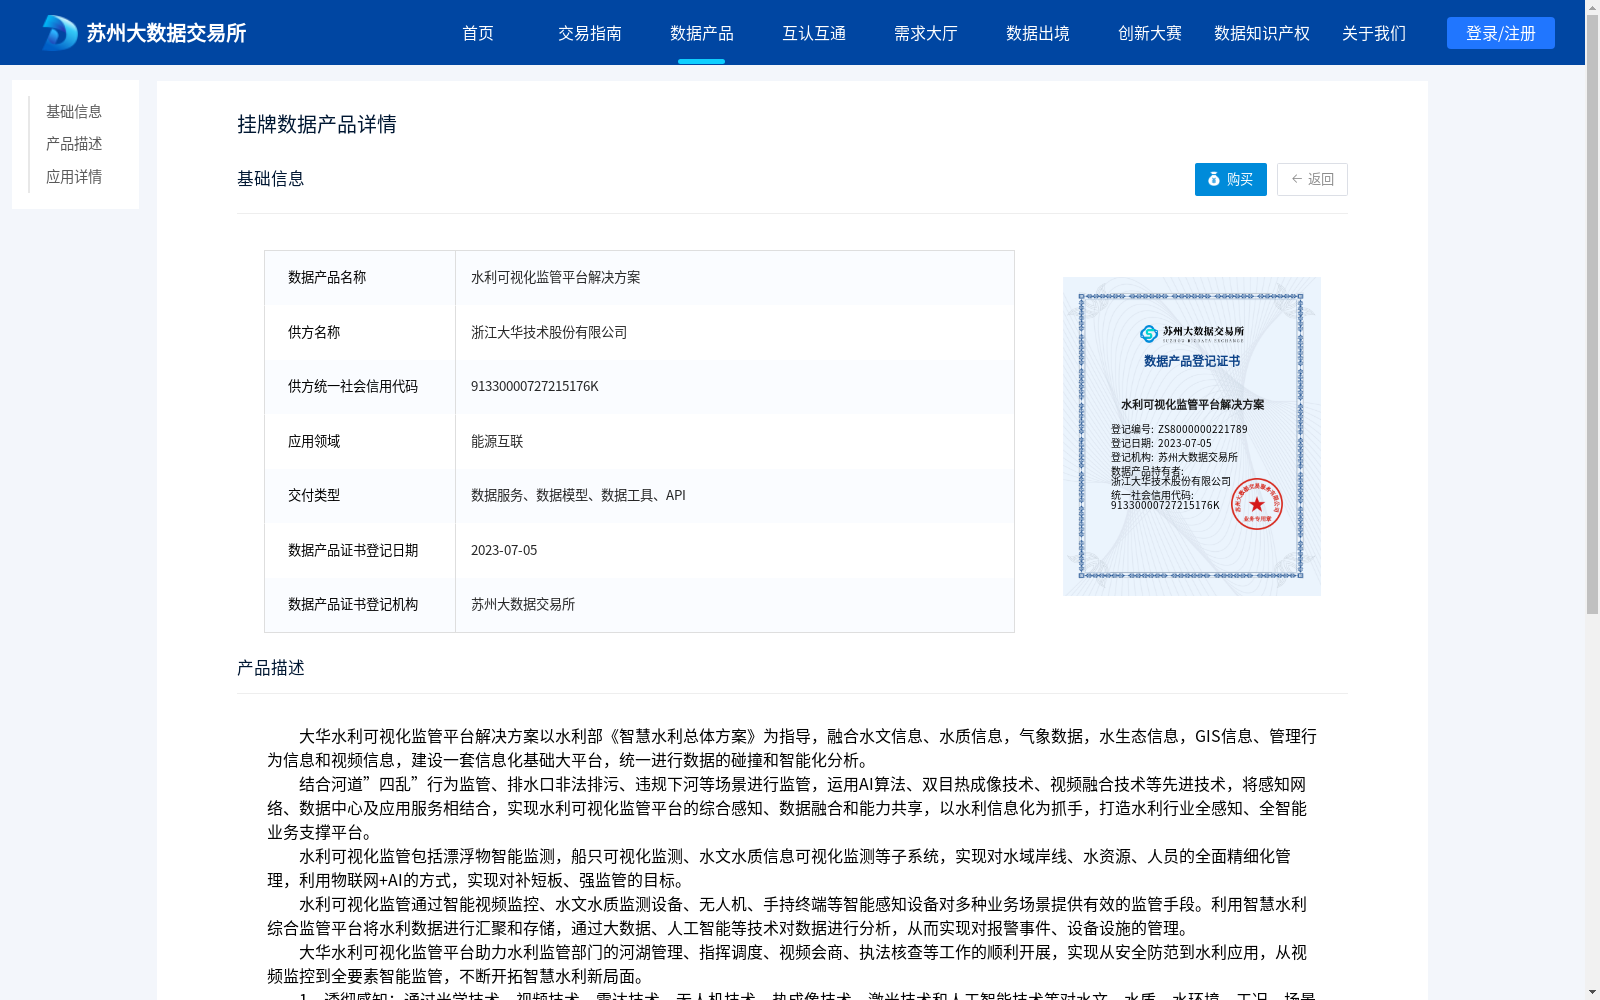The width and height of the screenshot is (1600, 1000).
Task: Click the 挂牌数据产品详情 page heading
Action: 317,124
